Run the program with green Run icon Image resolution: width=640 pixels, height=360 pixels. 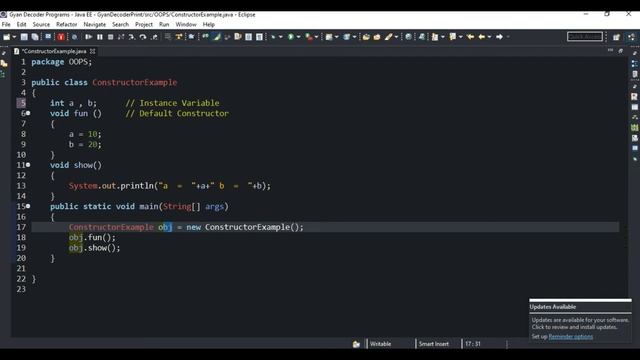(x=291, y=37)
